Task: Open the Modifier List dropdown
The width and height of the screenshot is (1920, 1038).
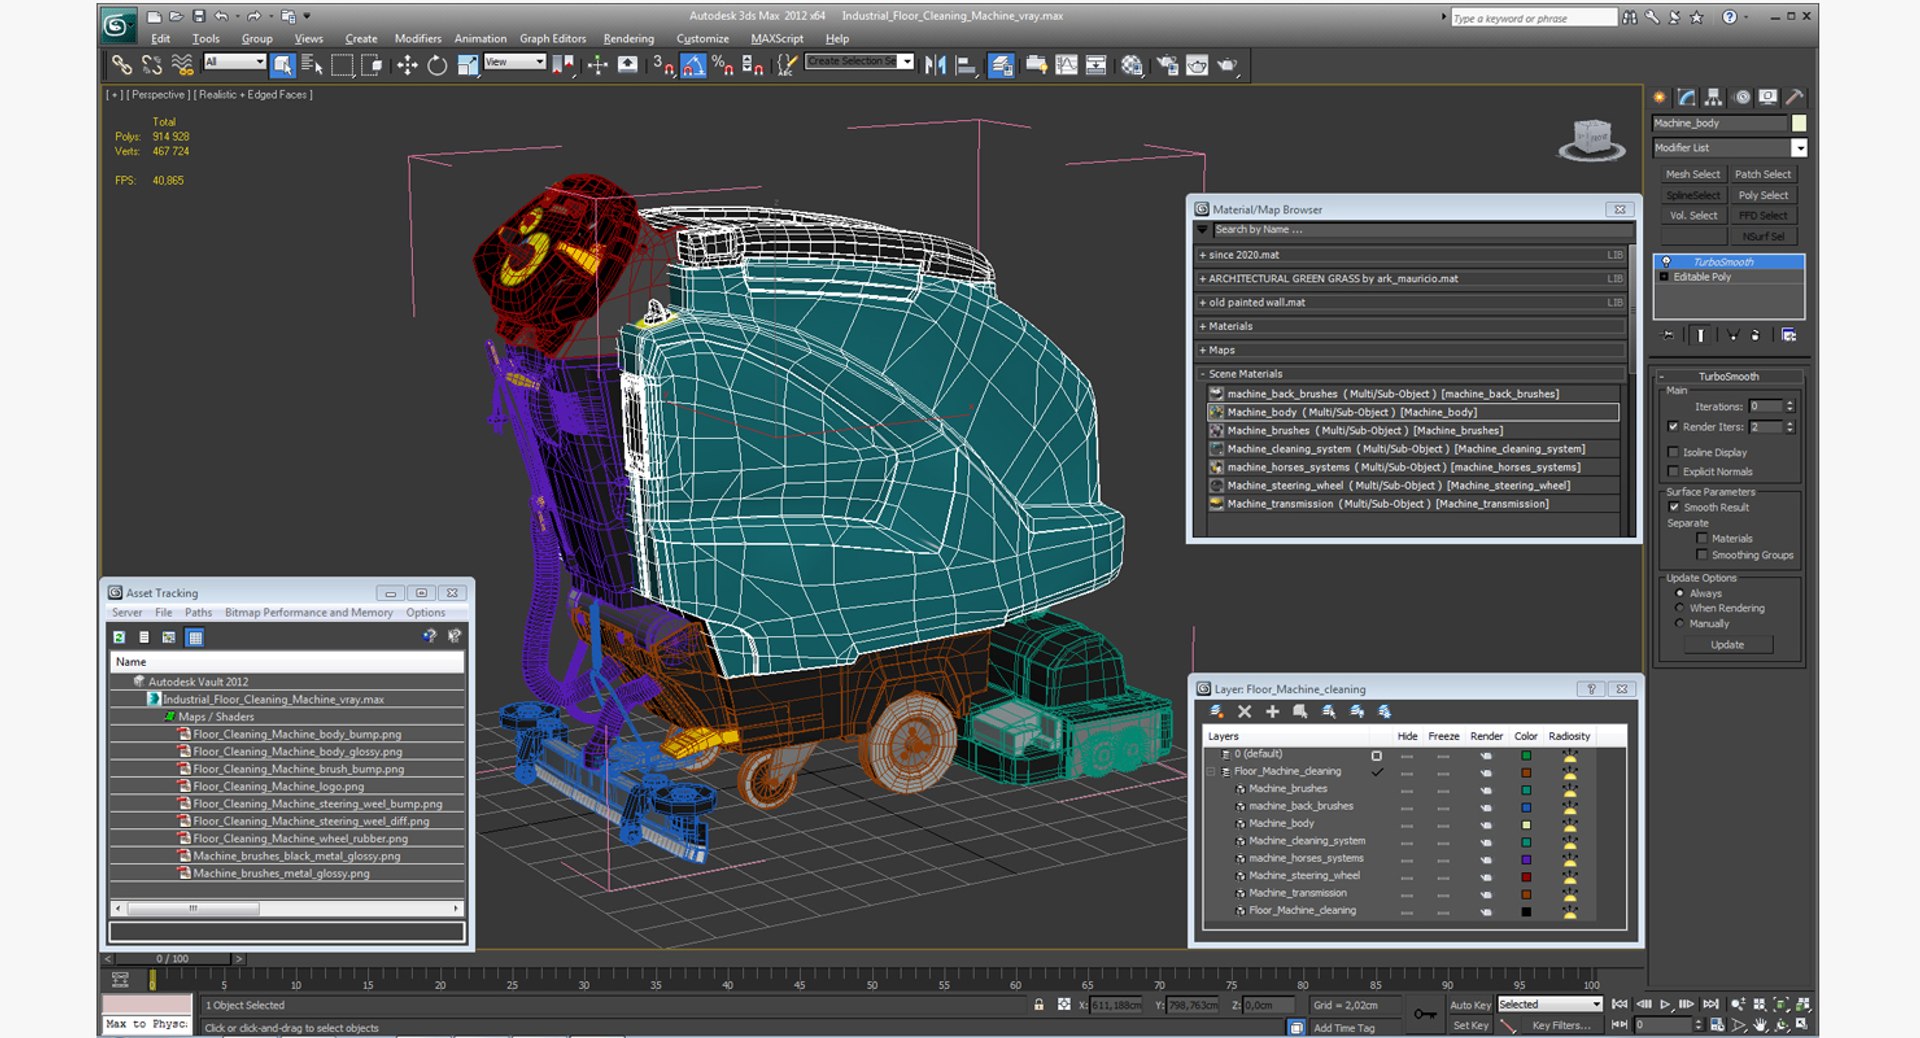Action: 1798,148
